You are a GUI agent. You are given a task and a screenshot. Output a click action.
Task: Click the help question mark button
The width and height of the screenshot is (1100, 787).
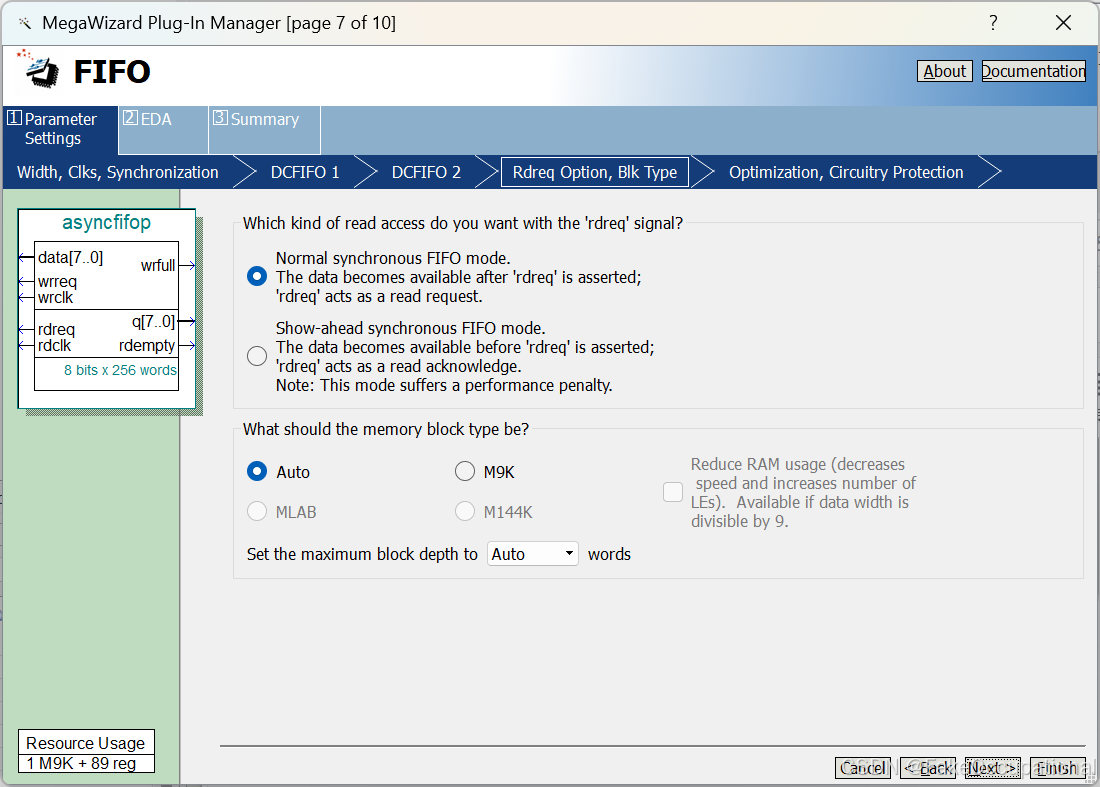point(993,22)
